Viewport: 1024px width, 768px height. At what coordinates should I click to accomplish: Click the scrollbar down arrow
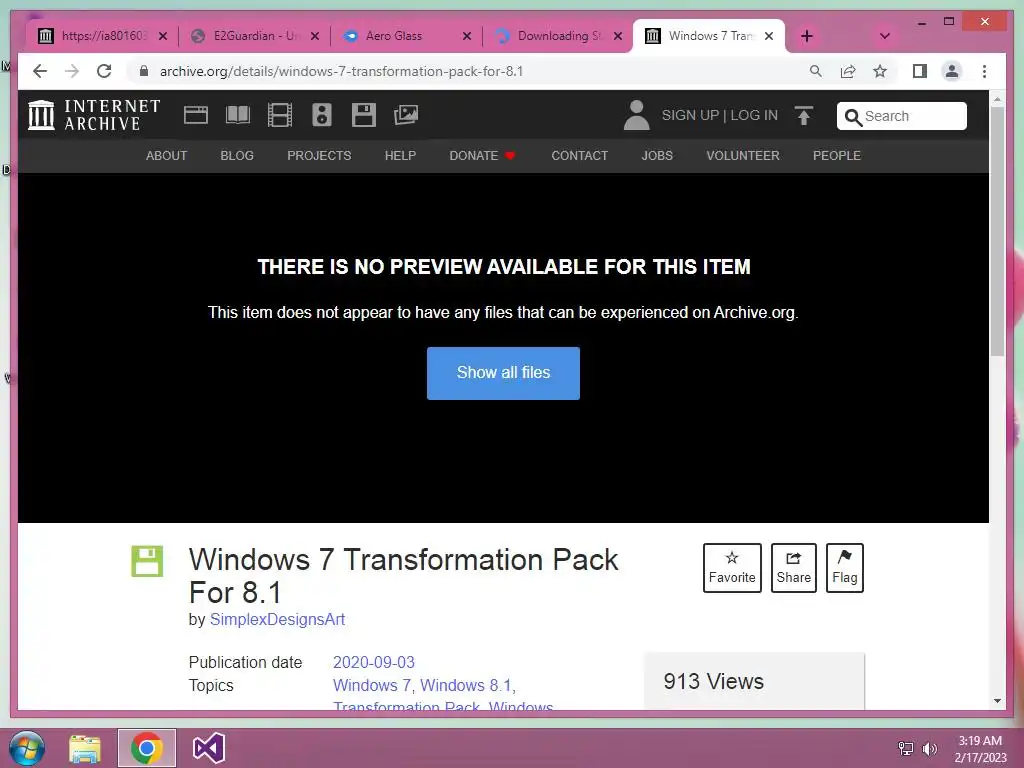tap(997, 701)
